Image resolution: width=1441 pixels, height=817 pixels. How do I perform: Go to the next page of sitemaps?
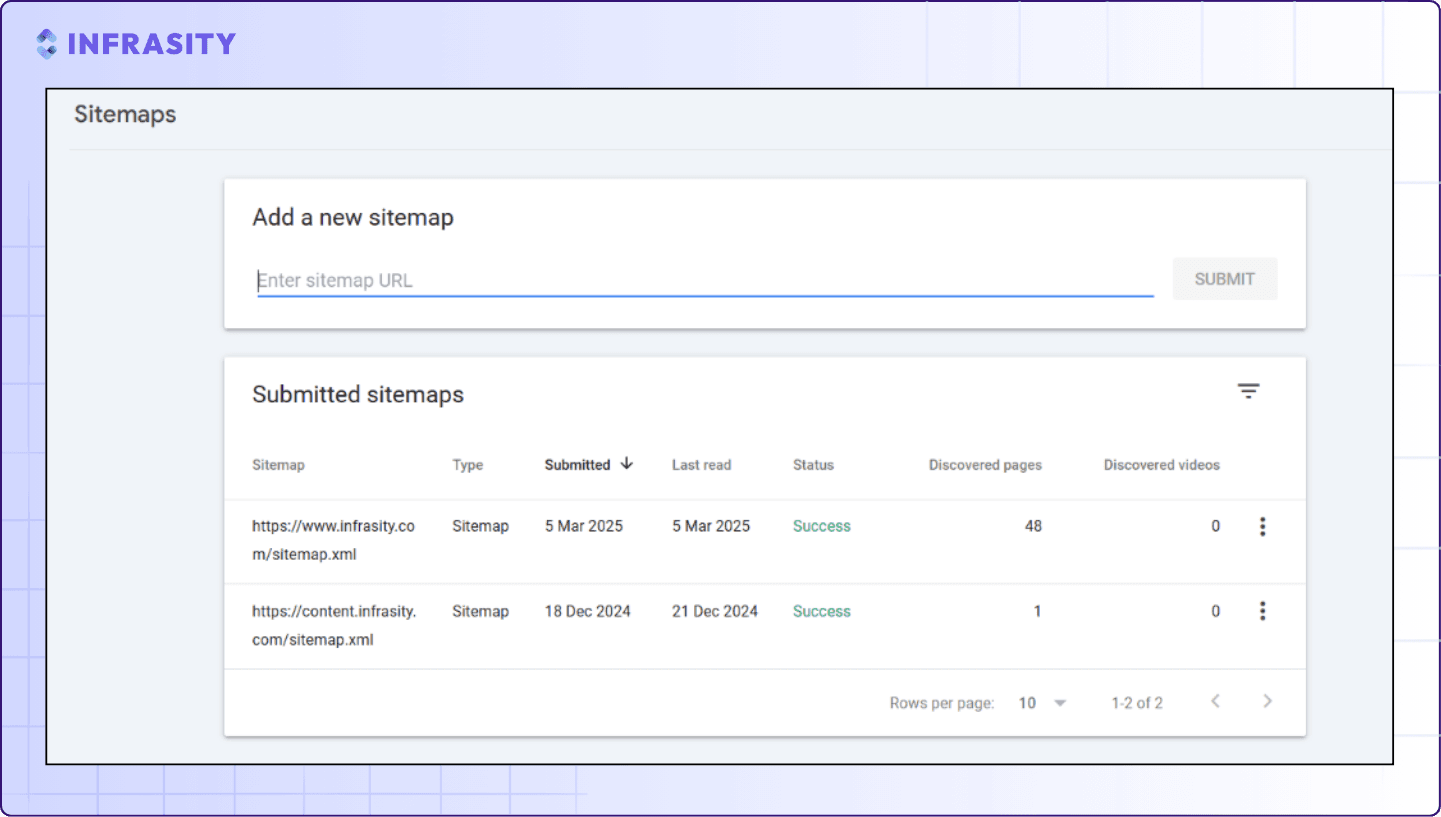coord(1267,701)
